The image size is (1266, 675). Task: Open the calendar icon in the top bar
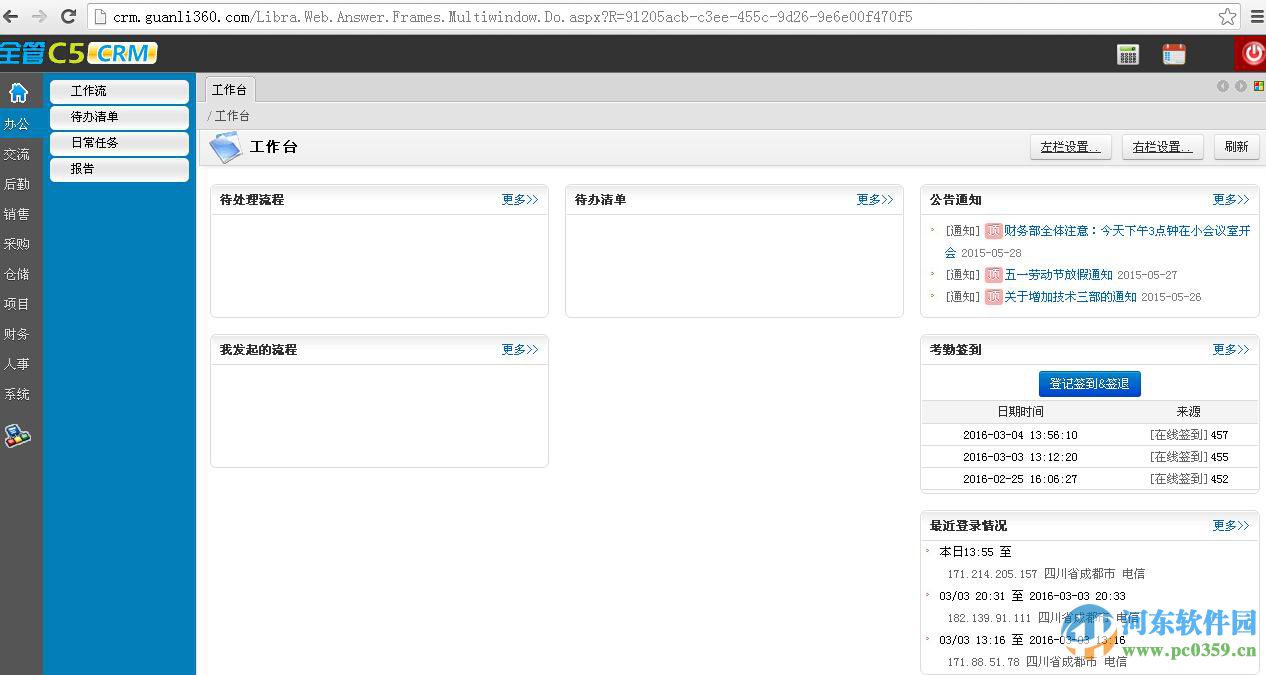coord(1173,54)
